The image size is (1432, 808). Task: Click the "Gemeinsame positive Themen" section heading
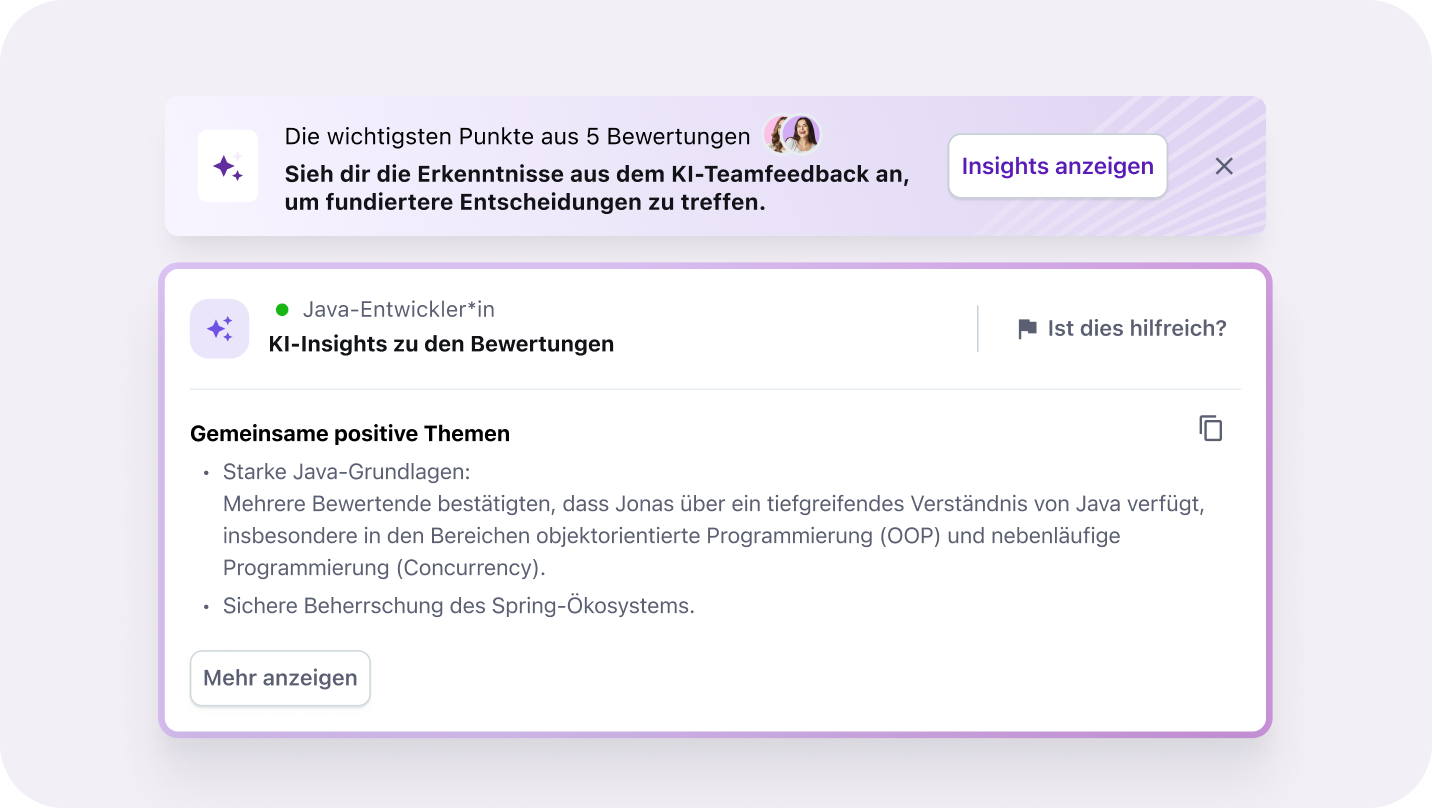tap(350, 434)
